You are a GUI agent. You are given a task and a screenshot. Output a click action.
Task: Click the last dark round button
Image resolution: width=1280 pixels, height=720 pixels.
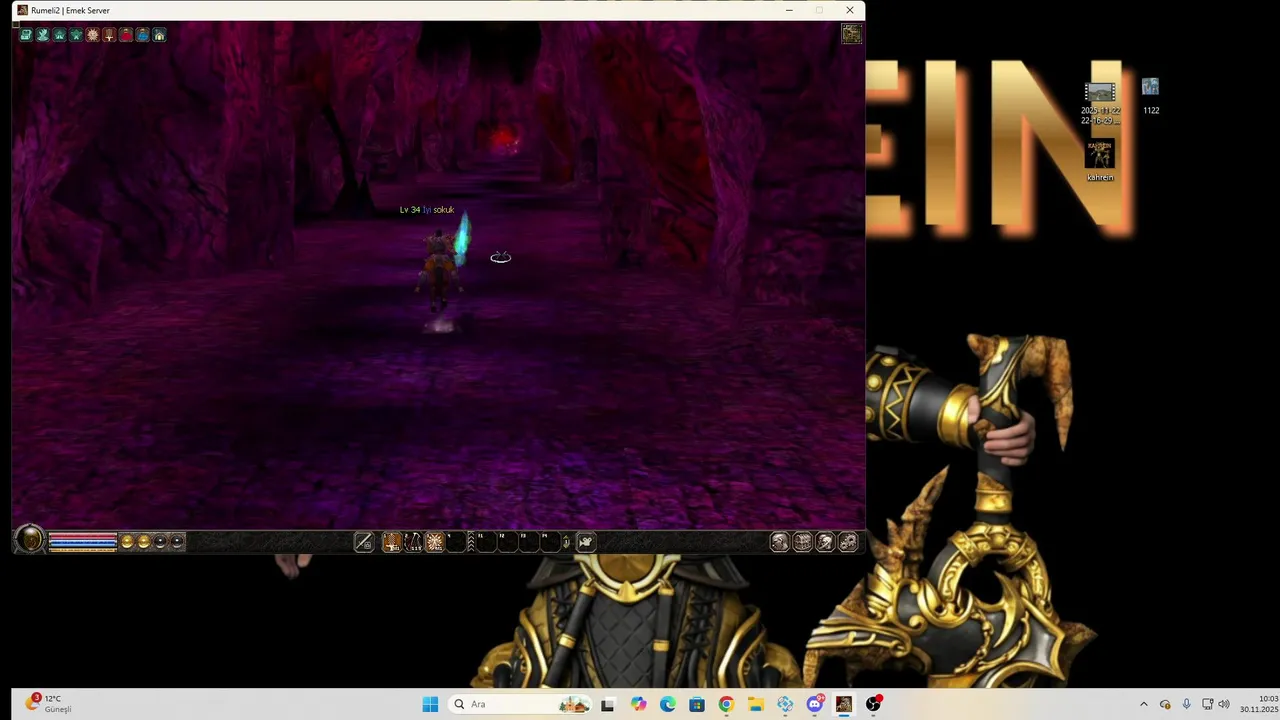coord(177,542)
